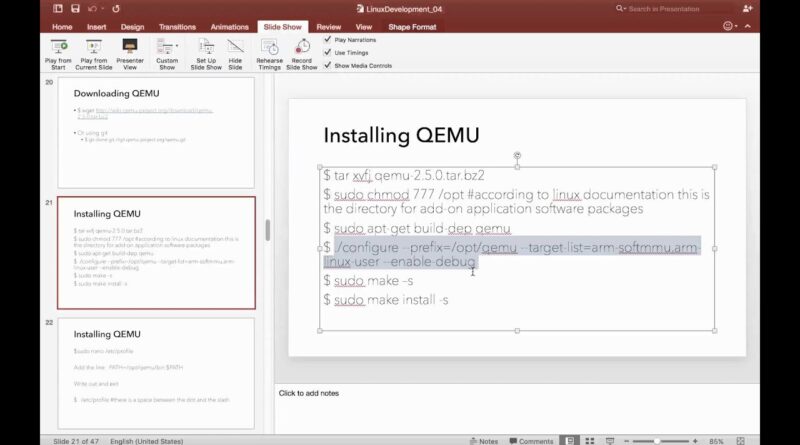Screen dimensions: 800x445
Task: Select the Slide Show tab
Action: point(283,27)
